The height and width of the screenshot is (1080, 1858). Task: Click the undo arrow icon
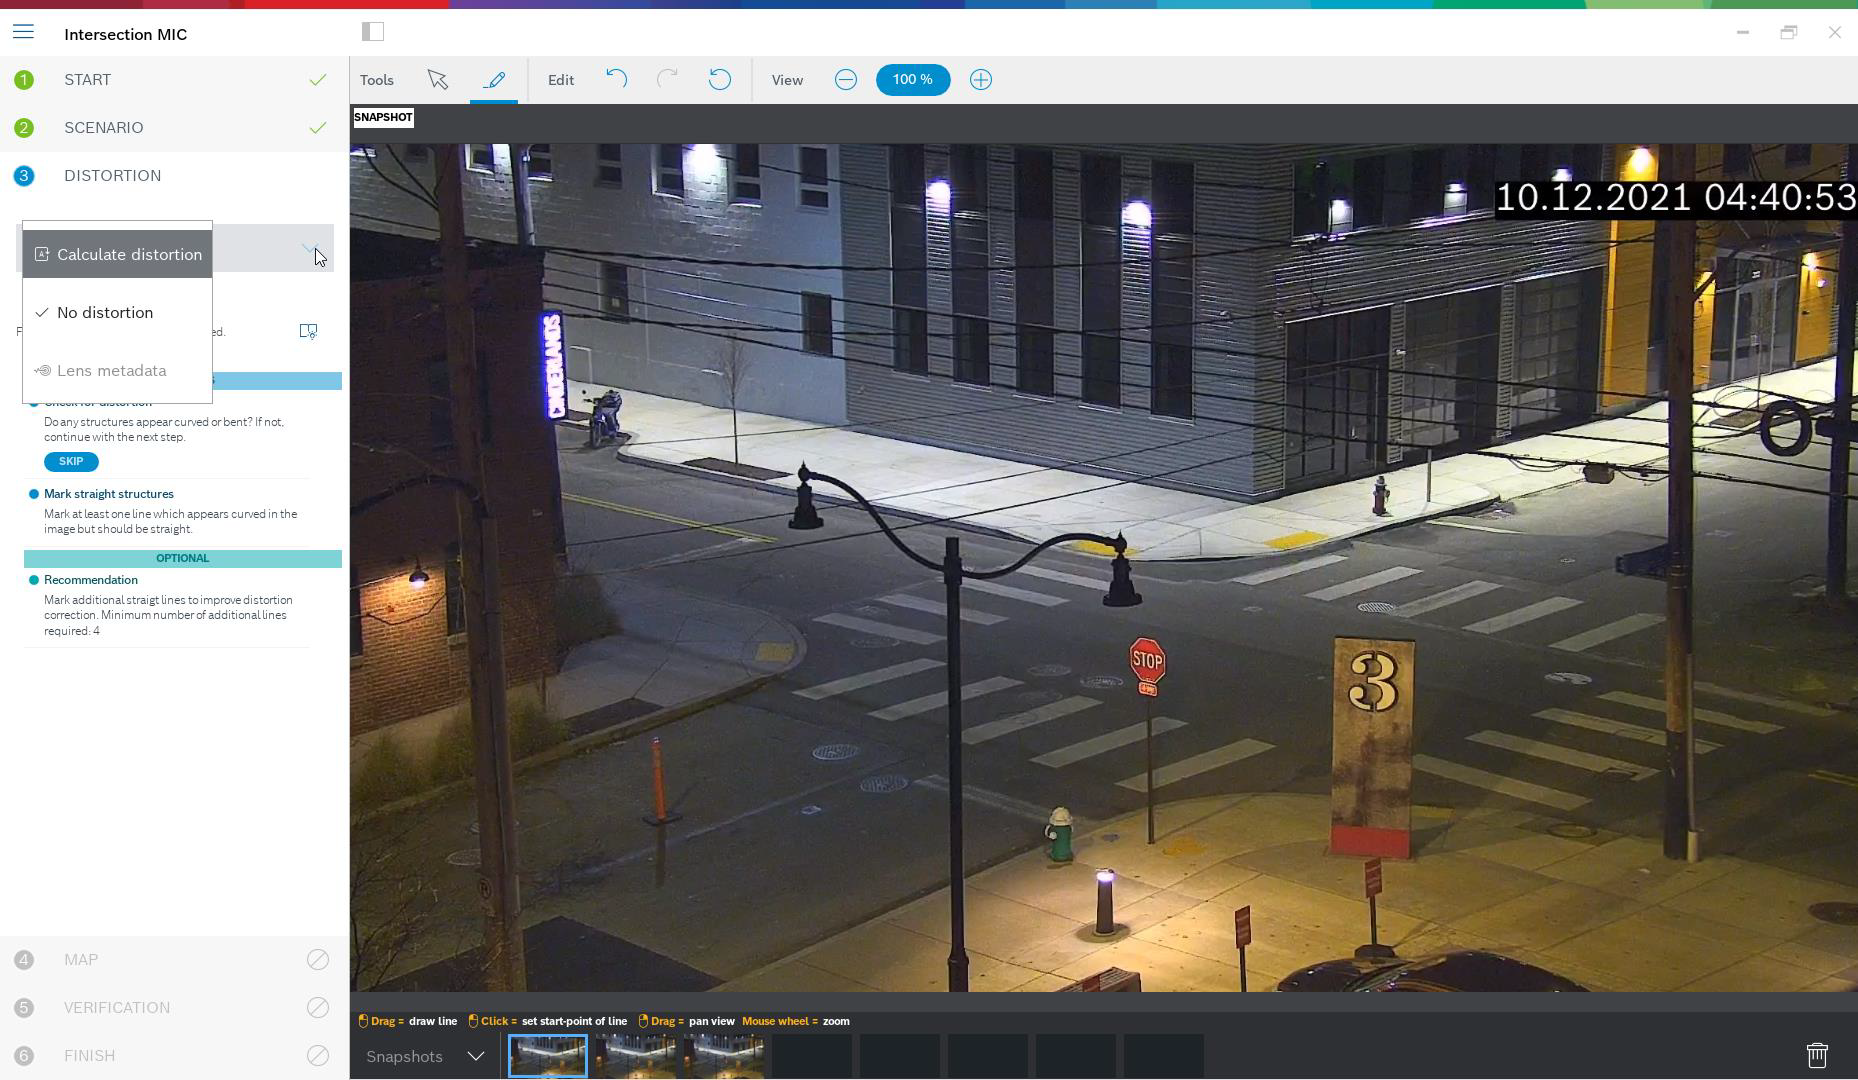[x=616, y=80]
